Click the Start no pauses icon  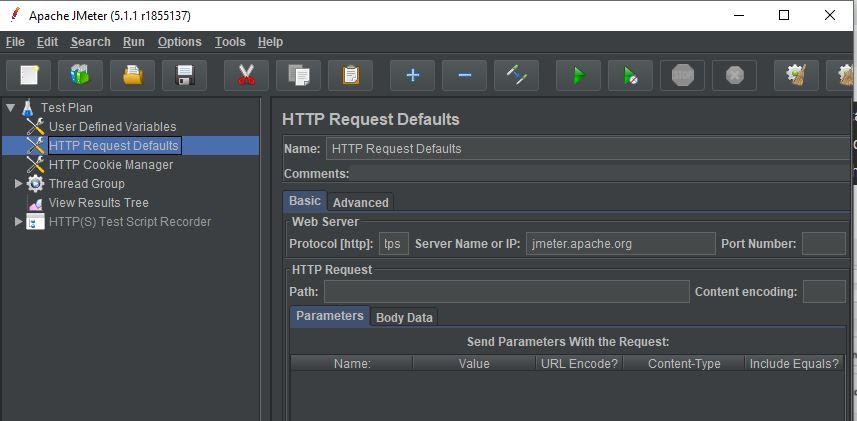(630, 75)
